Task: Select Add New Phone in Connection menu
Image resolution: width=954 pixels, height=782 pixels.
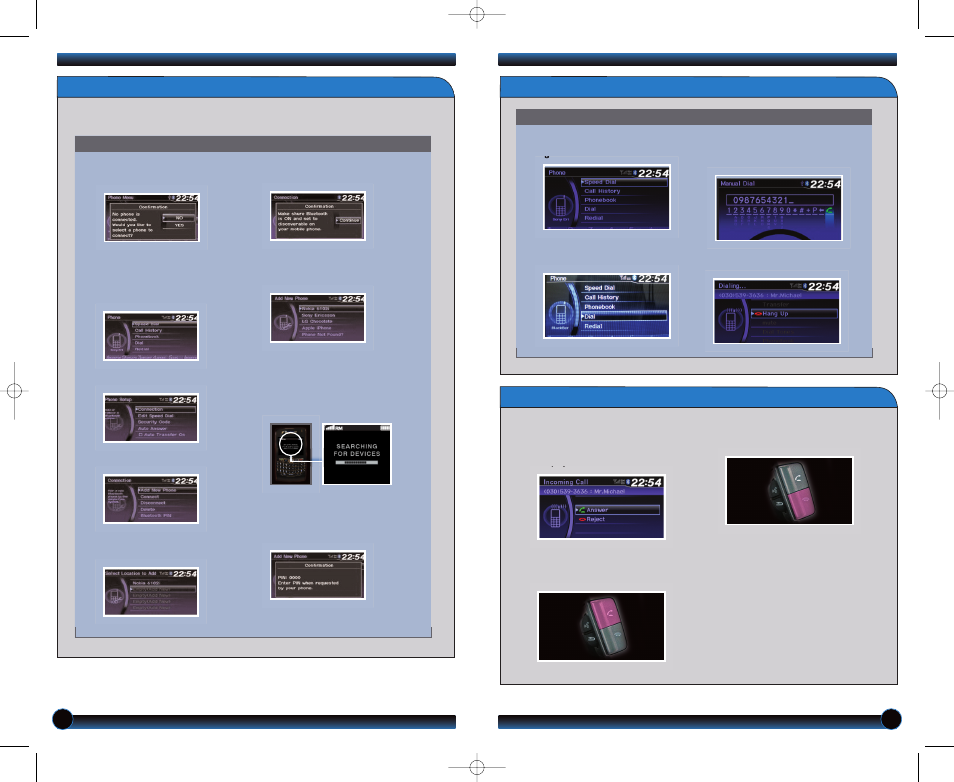Action: pos(167,490)
